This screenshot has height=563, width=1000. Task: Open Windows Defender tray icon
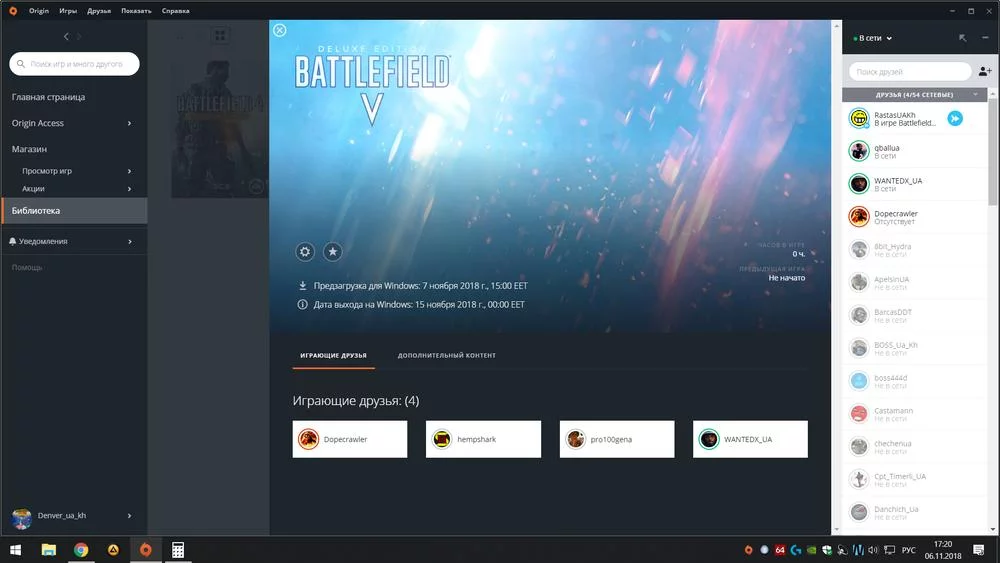click(x=827, y=550)
